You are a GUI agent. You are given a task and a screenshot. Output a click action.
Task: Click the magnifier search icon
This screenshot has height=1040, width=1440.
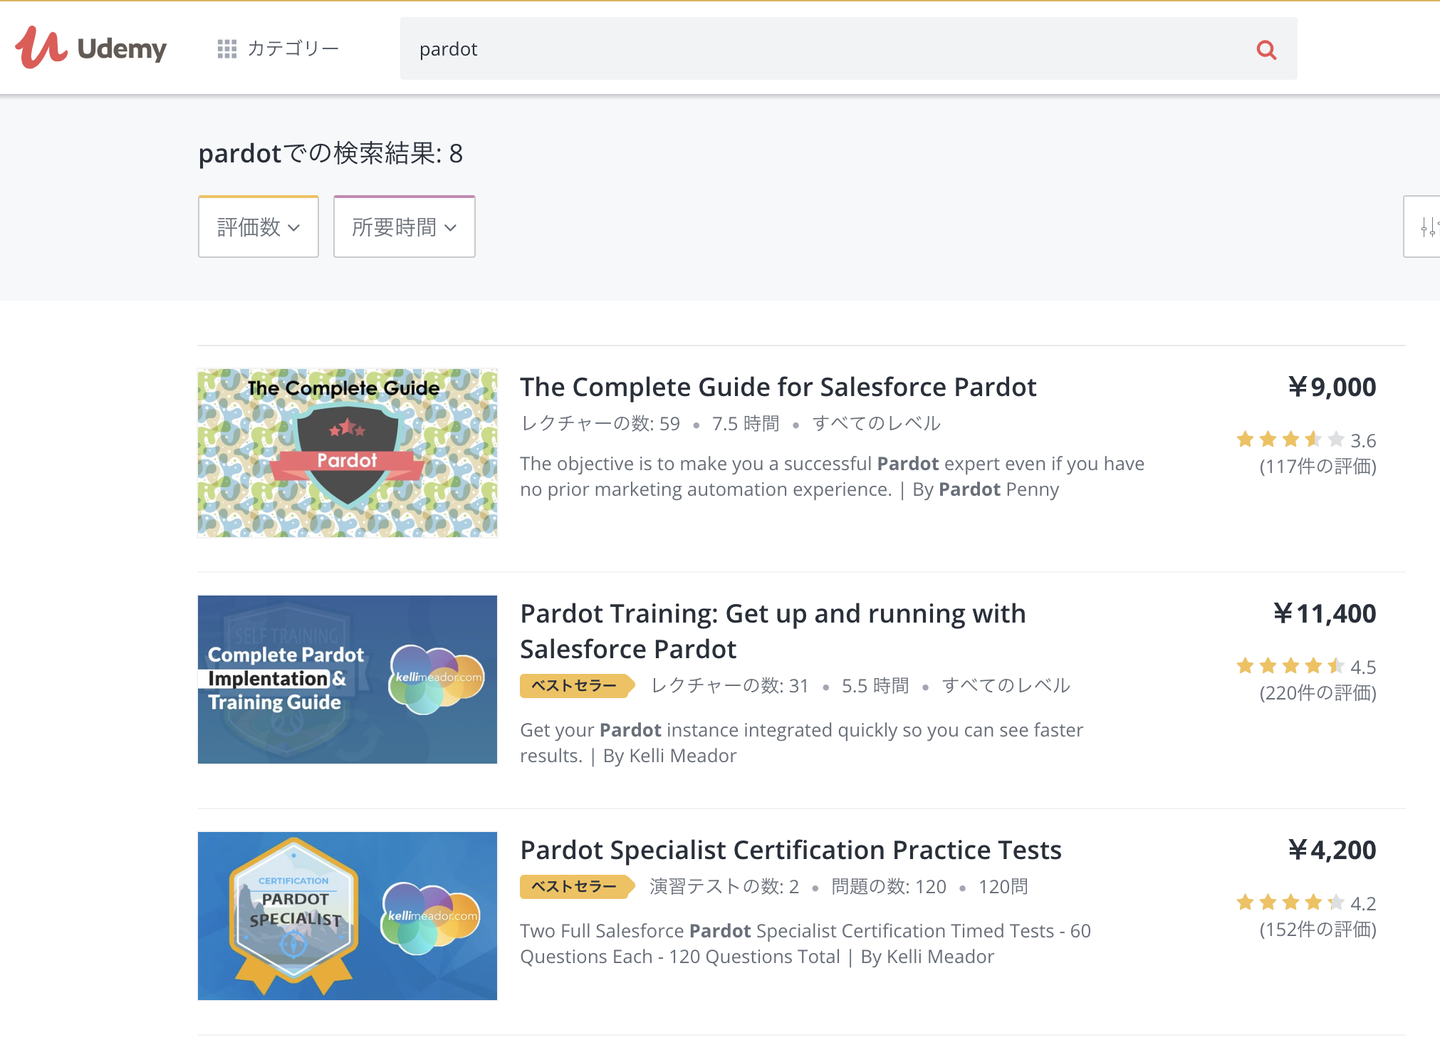click(x=1266, y=49)
